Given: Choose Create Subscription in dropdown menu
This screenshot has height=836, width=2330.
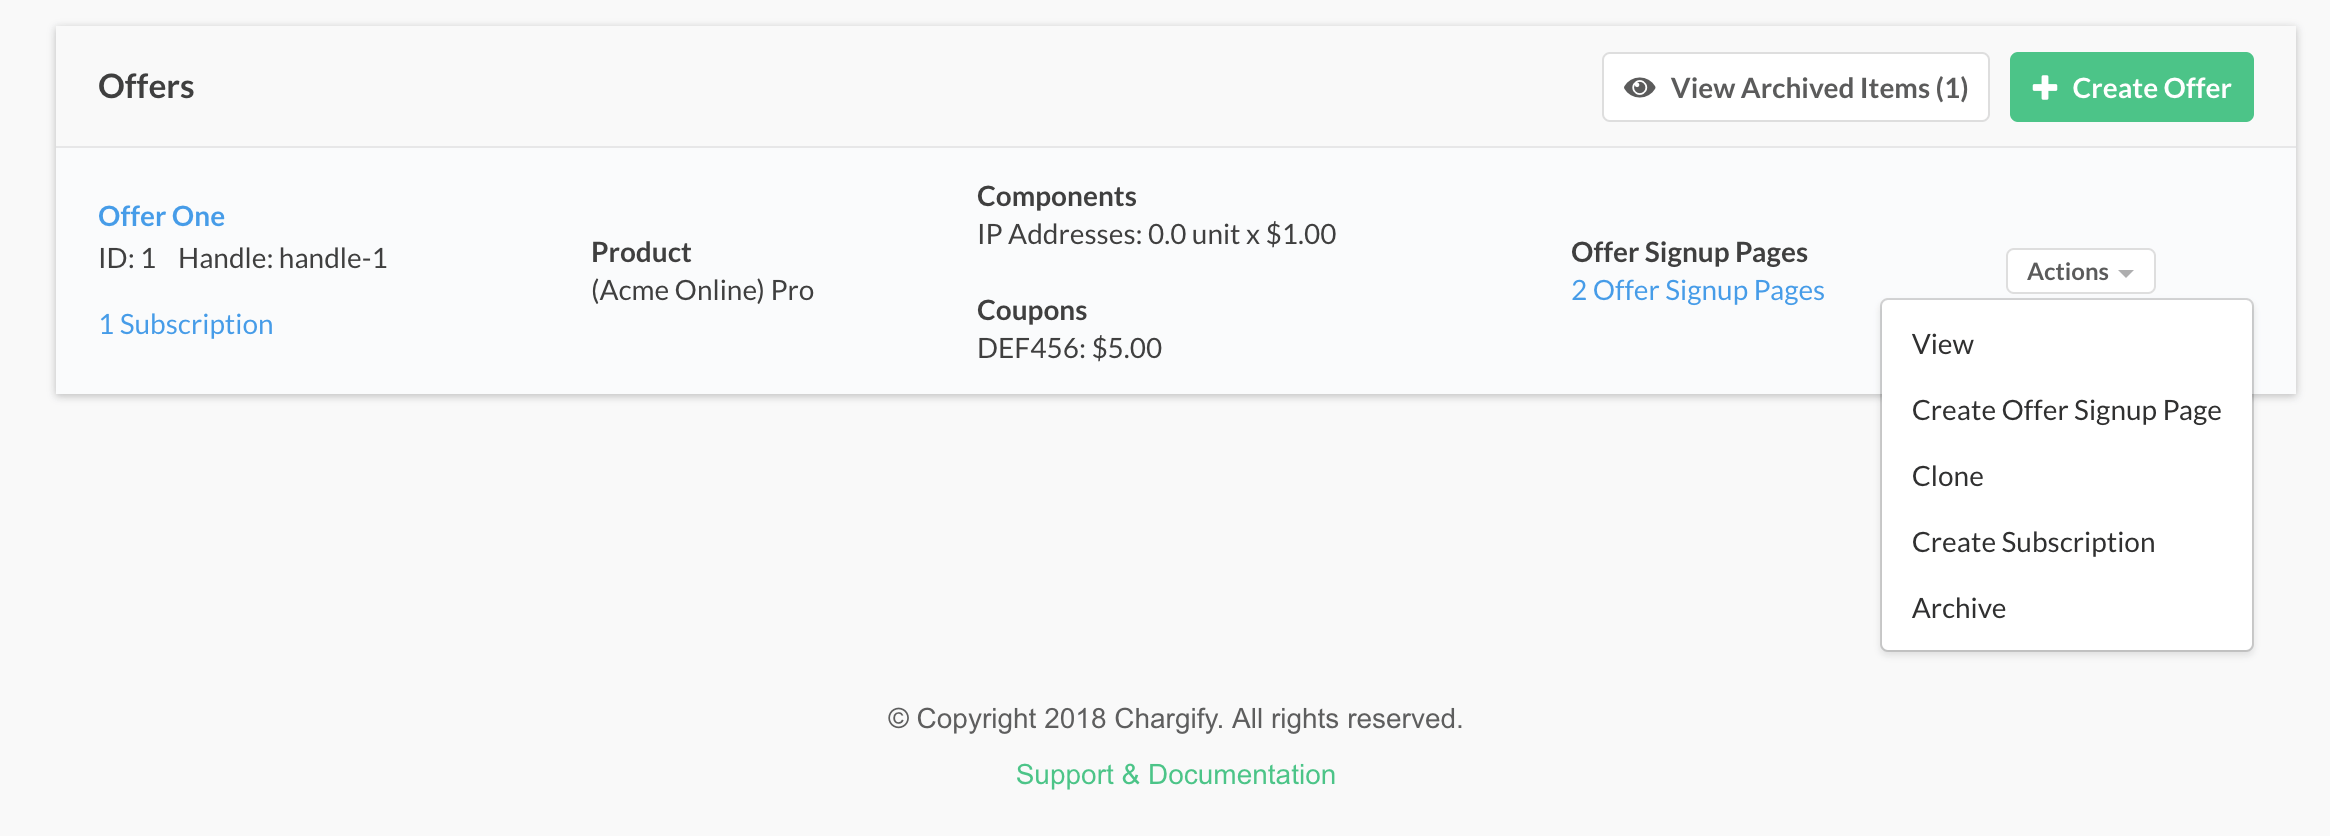Looking at the screenshot, I should (2033, 542).
